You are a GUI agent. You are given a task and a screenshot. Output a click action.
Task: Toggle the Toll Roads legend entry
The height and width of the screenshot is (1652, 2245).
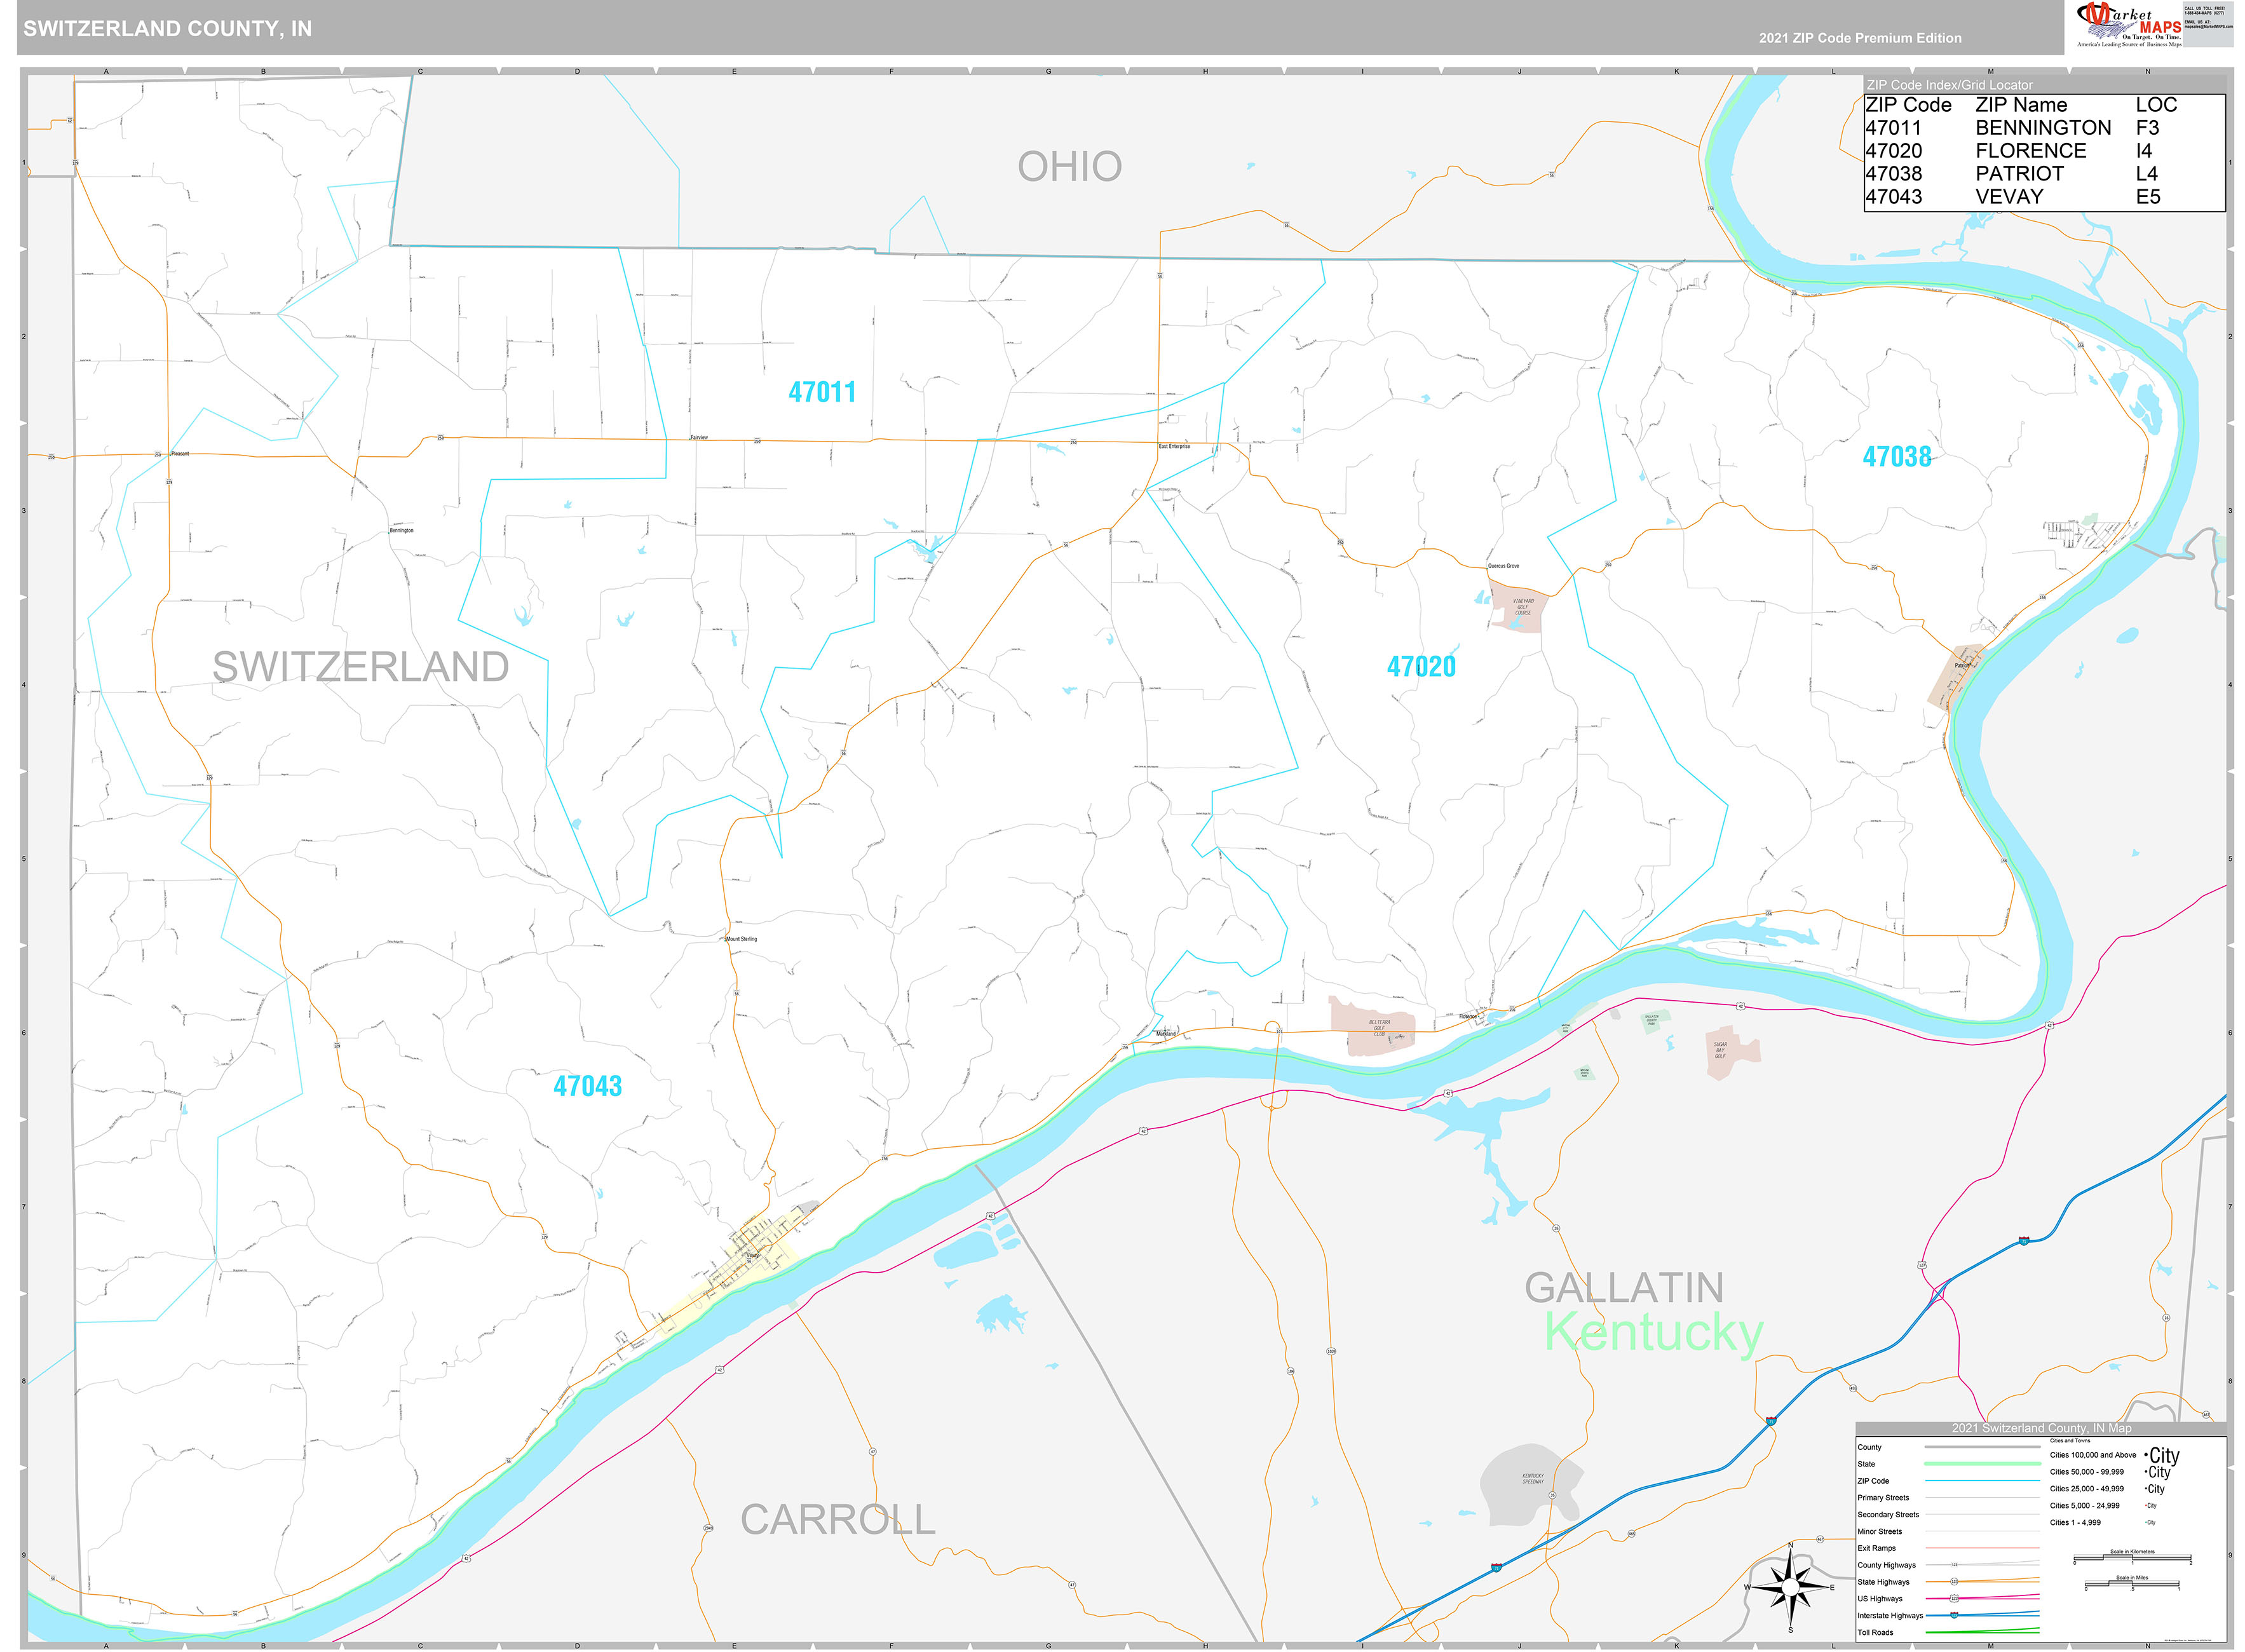click(1875, 1632)
